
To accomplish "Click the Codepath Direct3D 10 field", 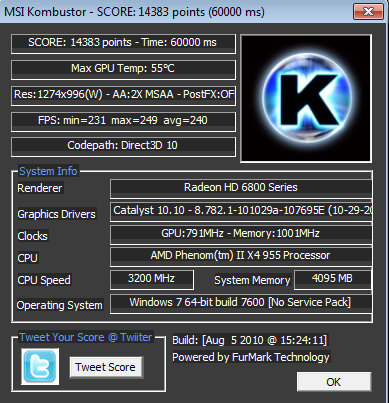I will [123, 147].
